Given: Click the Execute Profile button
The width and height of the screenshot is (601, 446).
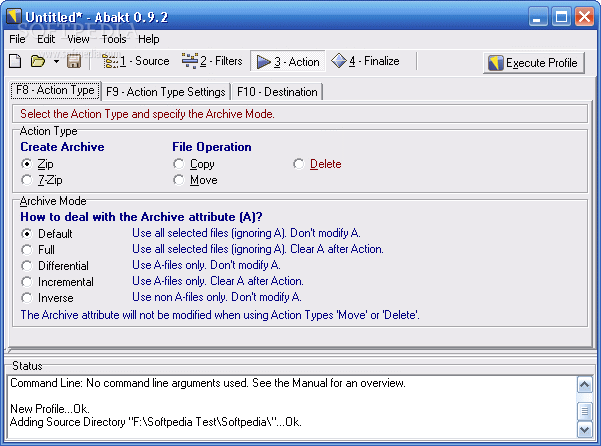Looking at the screenshot, I should (534, 63).
